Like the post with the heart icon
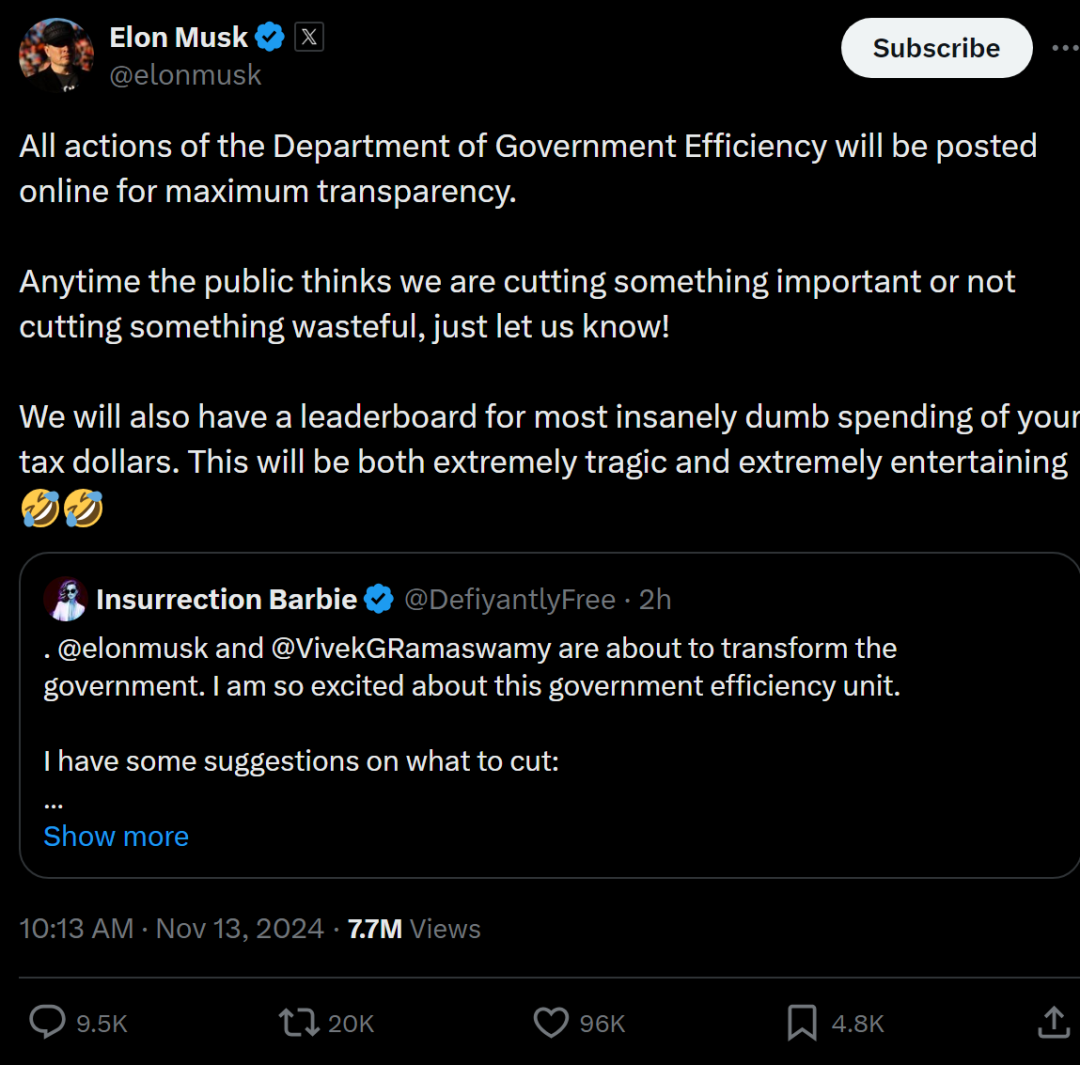 coord(551,1022)
